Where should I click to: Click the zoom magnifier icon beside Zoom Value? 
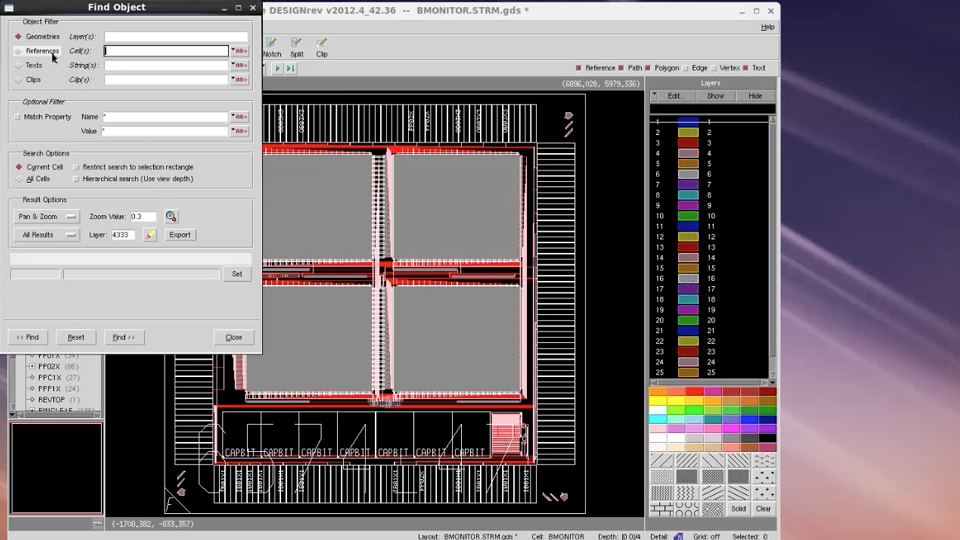click(x=171, y=216)
